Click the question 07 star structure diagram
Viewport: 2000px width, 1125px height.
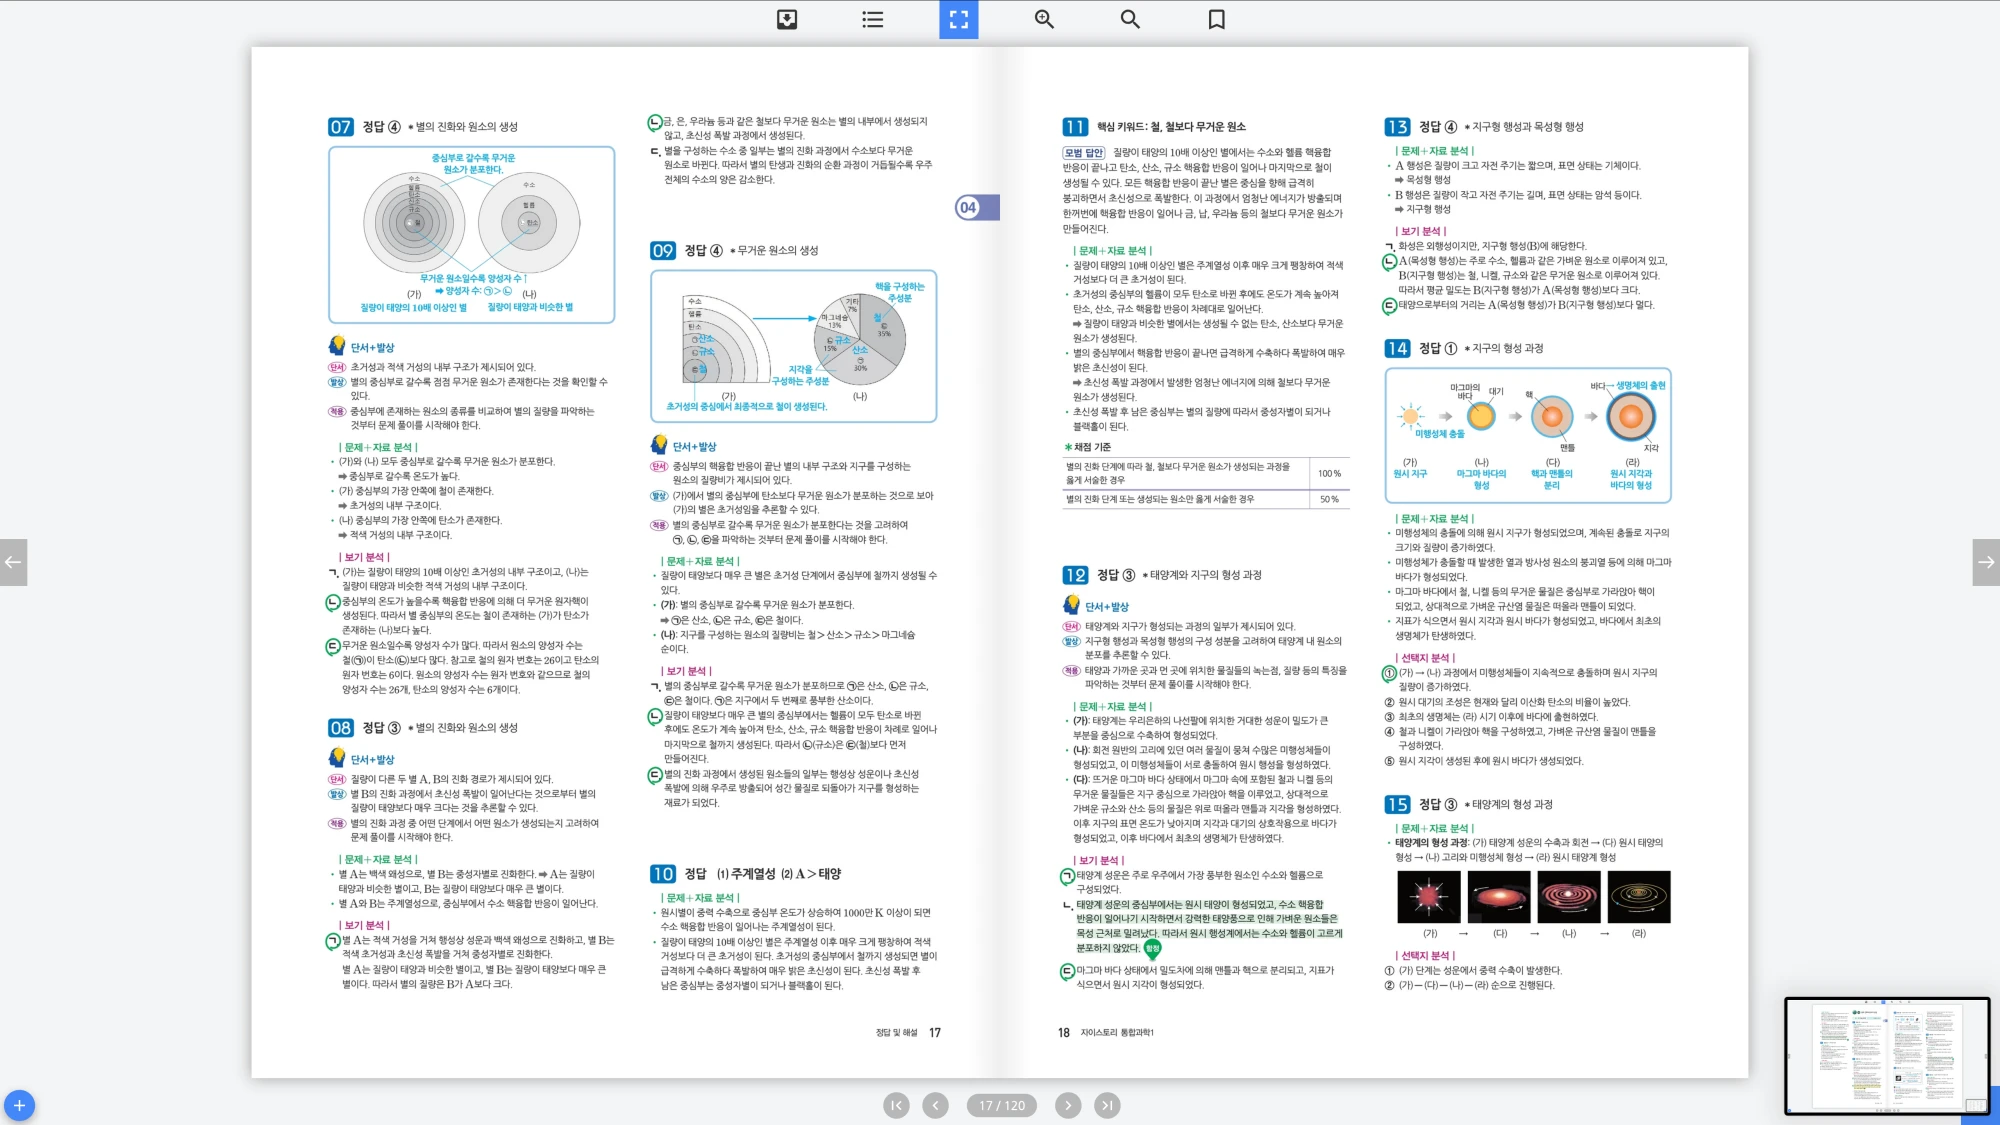point(471,234)
